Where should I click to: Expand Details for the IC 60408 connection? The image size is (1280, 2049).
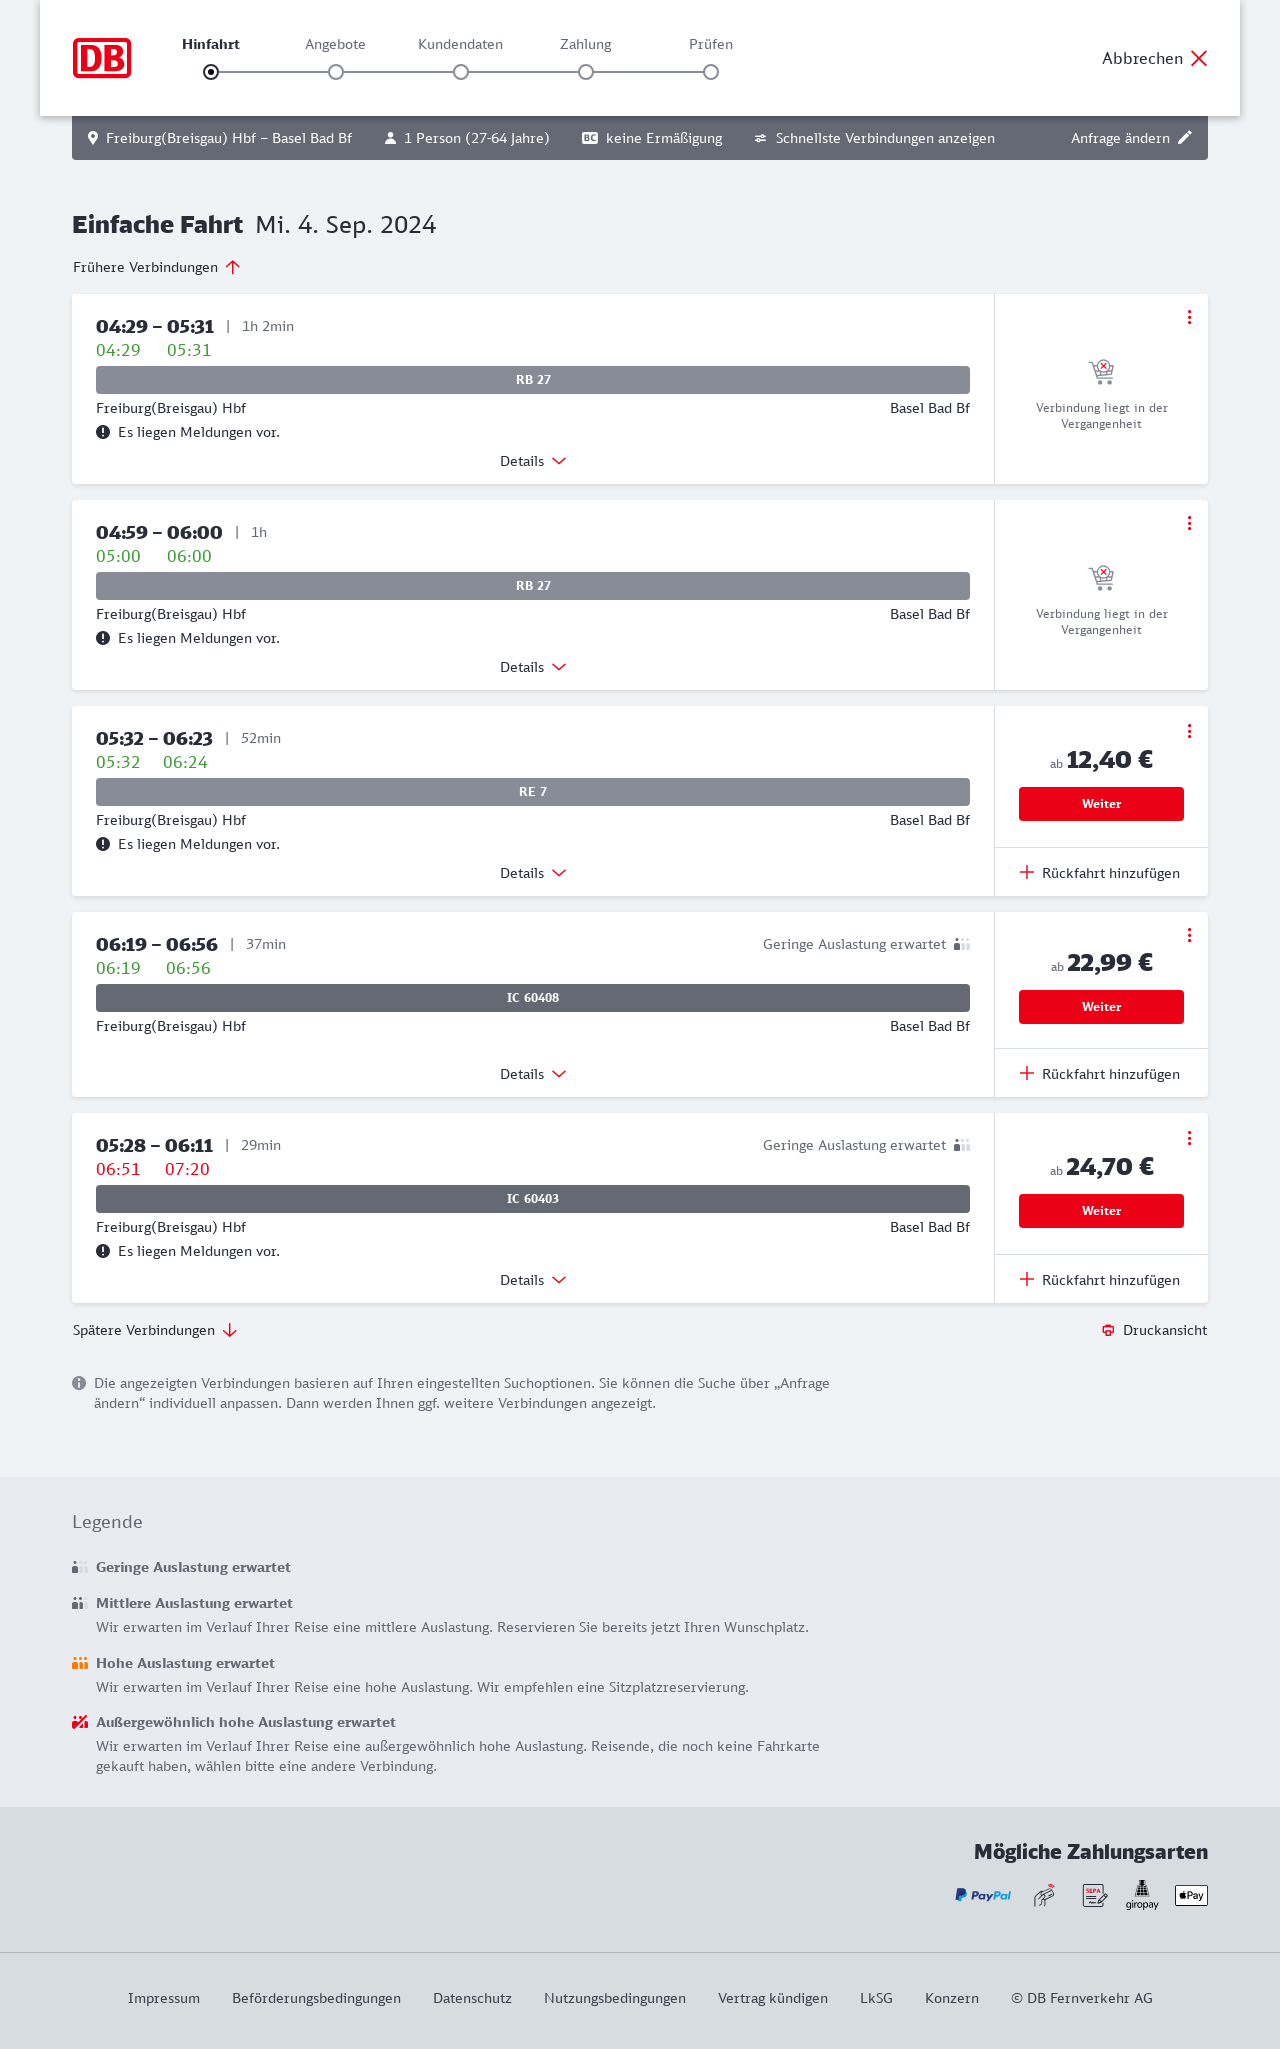coord(533,1074)
